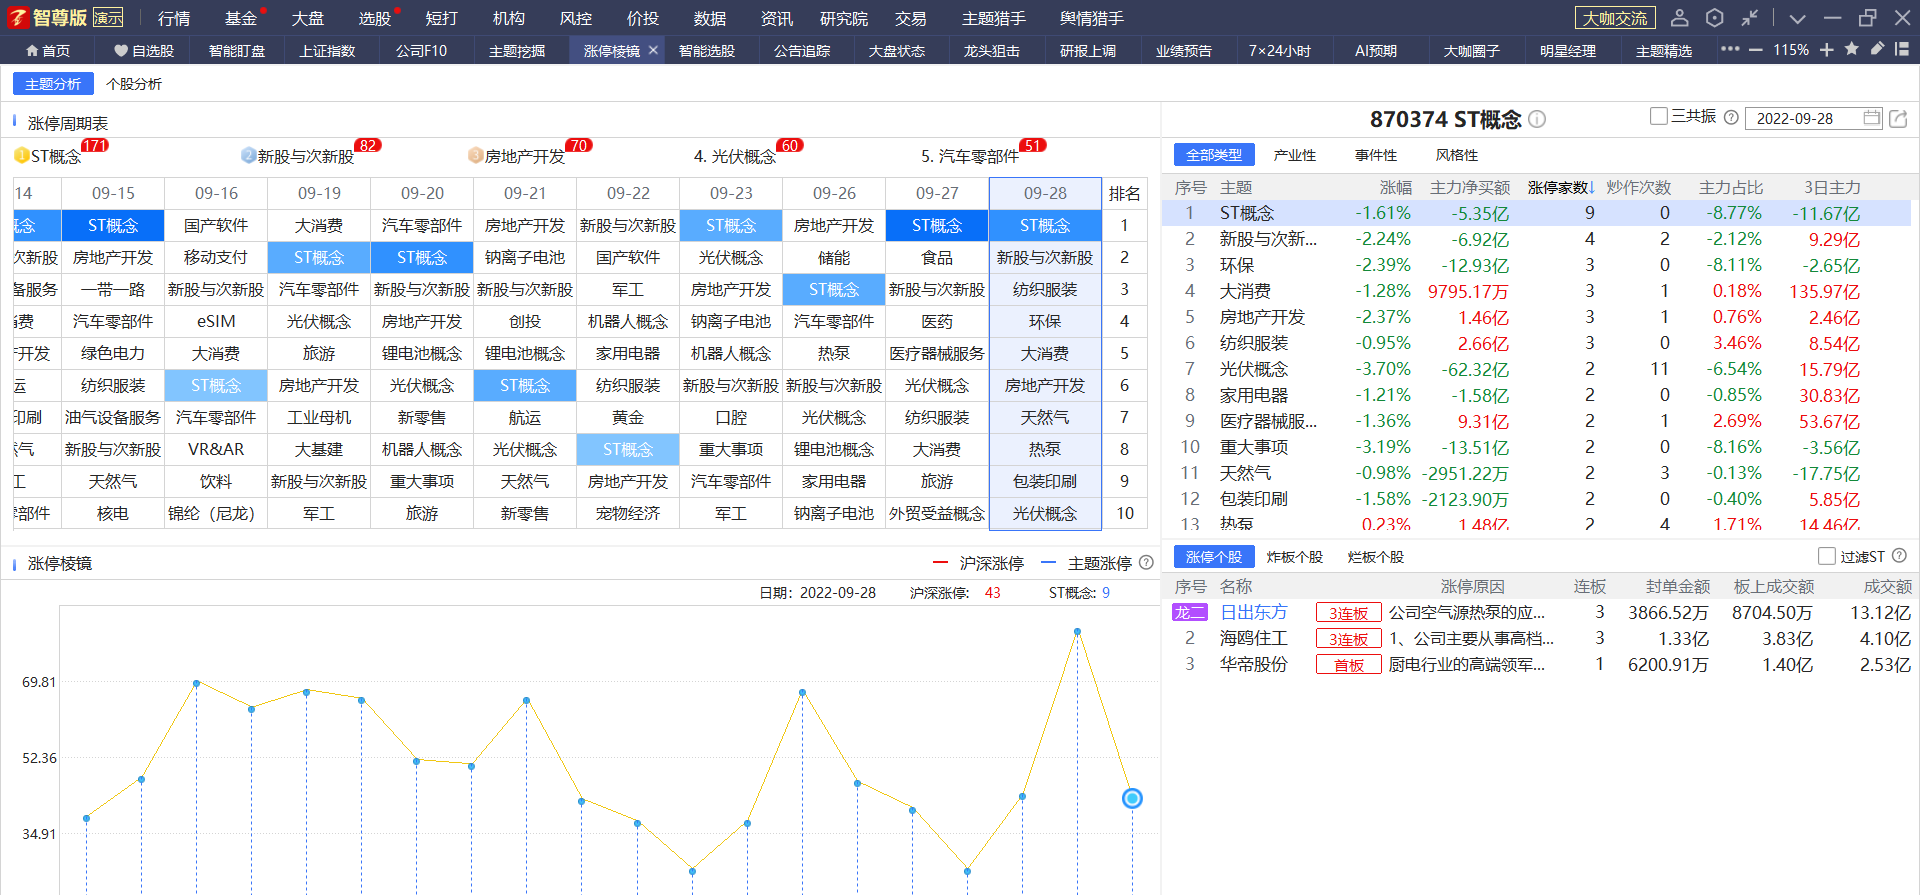Open the 自选股 heart icon tab
The height and width of the screenshot is (895, 1920).
(x=144, y=51)
